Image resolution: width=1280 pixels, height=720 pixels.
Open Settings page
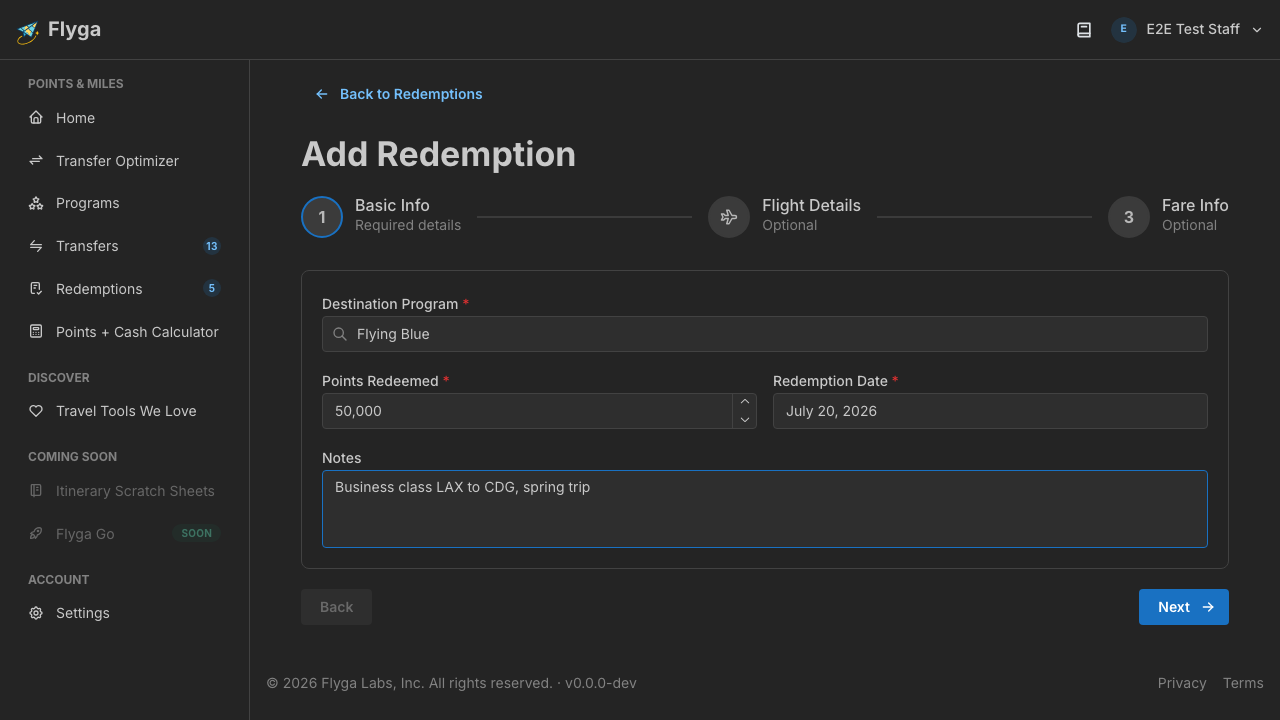point(124,613)
